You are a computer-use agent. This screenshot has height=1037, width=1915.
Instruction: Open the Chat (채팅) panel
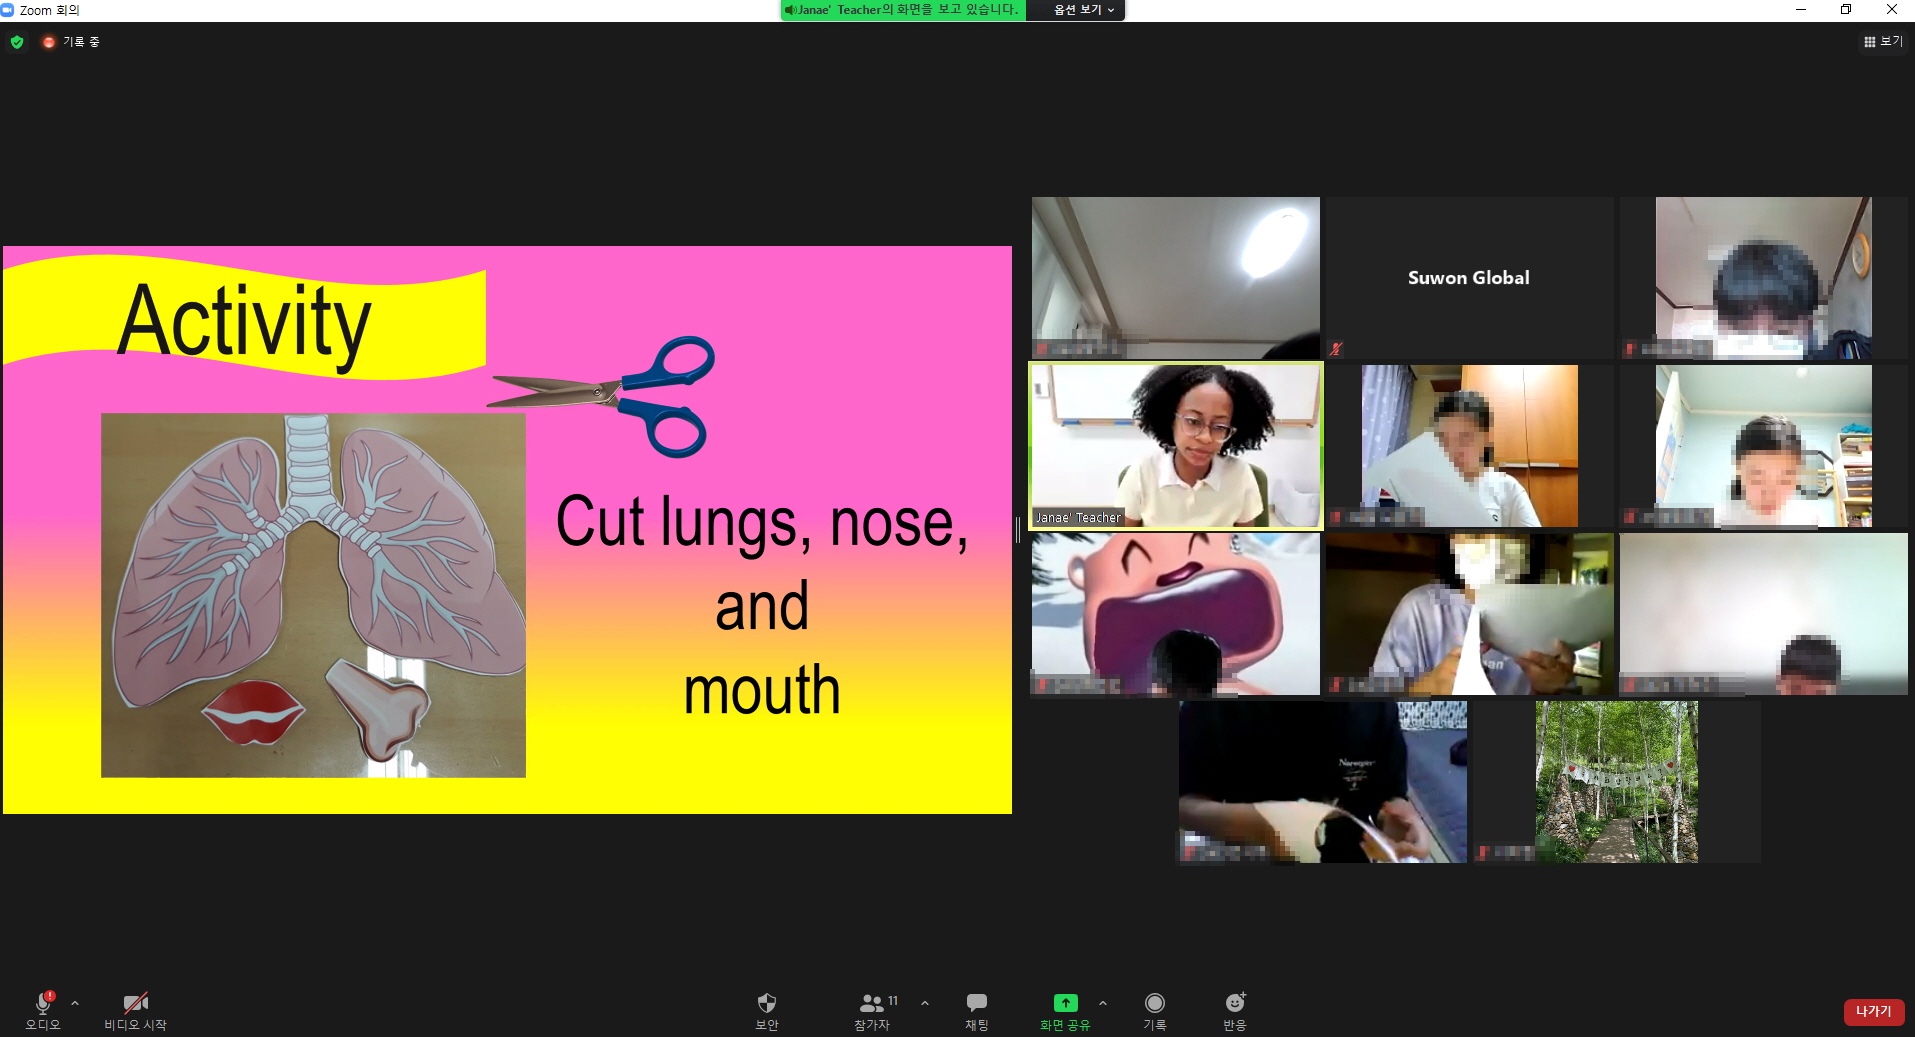pos(976,1004)
